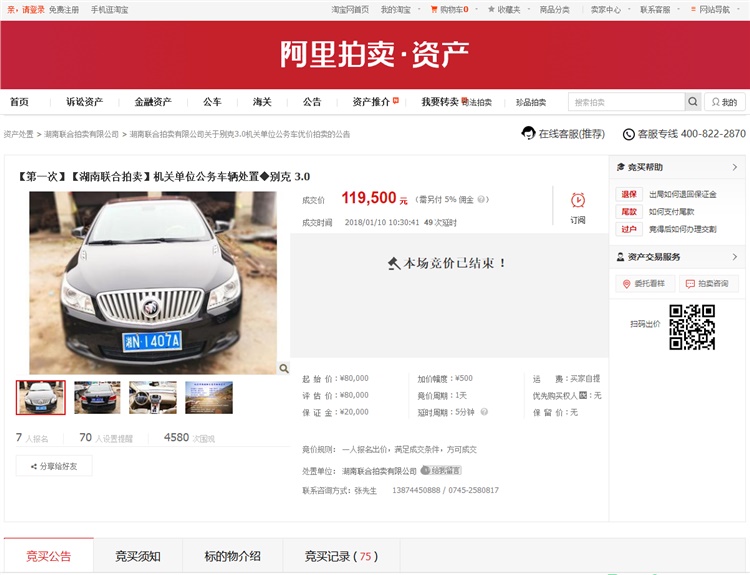Open the shopping cart icon
This screenshot has width=750, height=575.
coord(434,9)
